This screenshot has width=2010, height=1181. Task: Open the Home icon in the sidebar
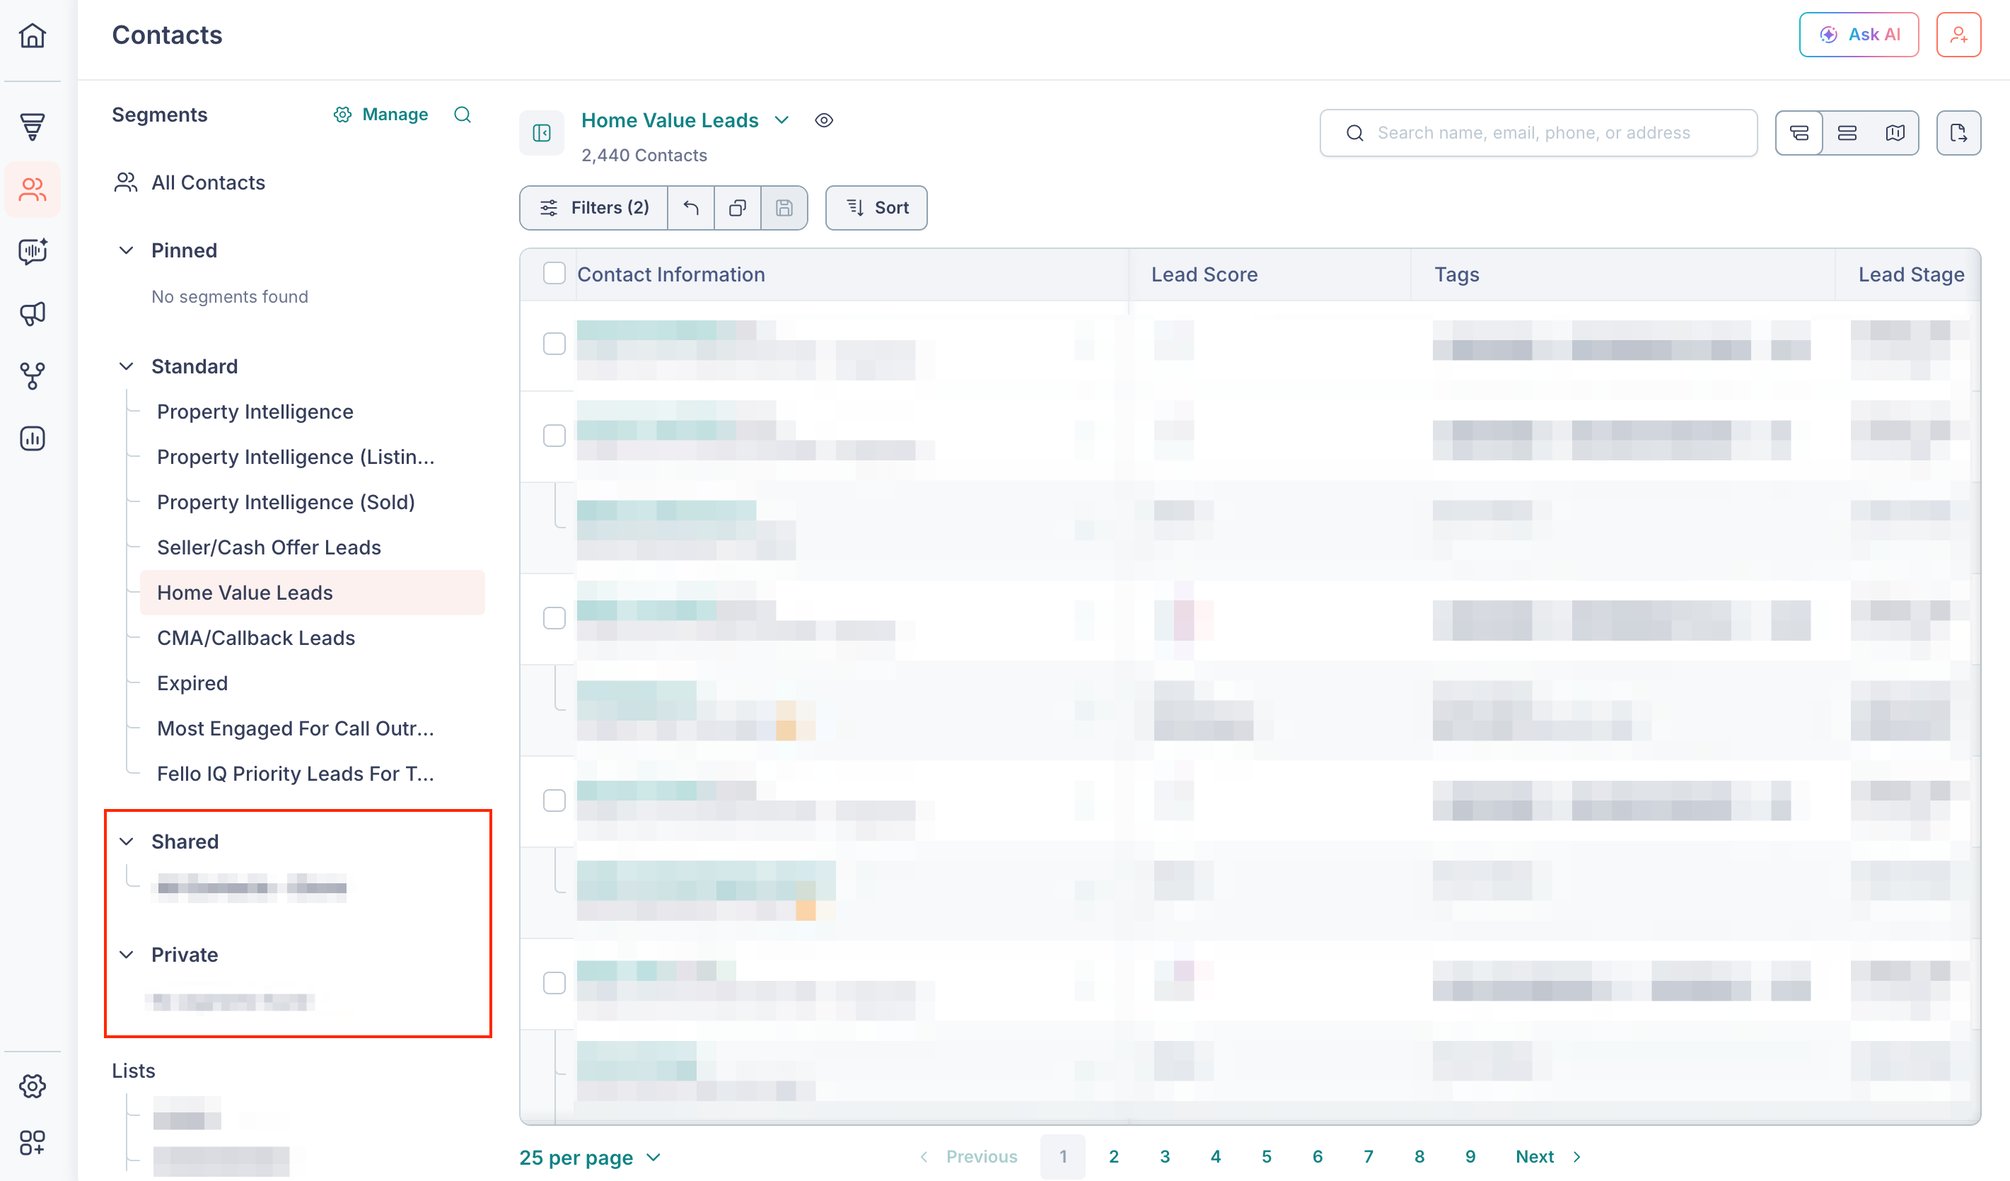click(x=32, y=36)
